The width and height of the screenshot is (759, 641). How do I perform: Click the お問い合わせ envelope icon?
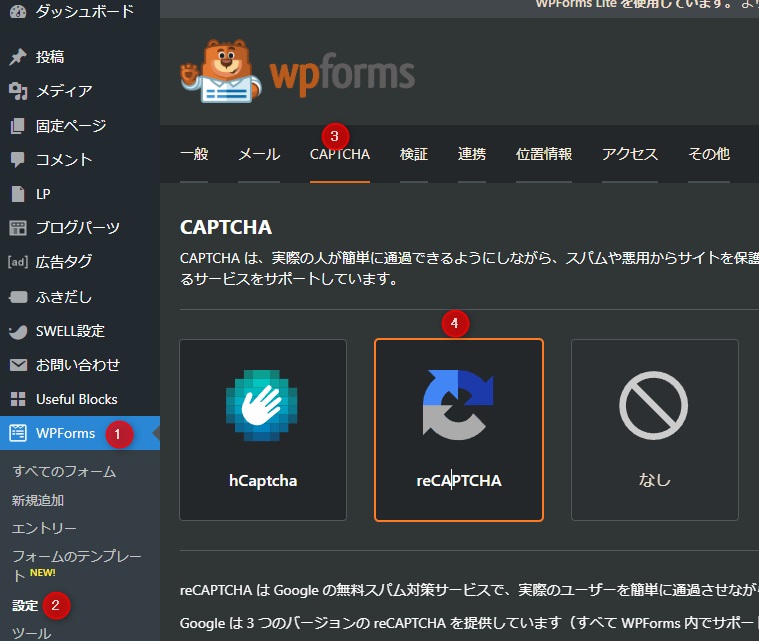pos(18,365)
